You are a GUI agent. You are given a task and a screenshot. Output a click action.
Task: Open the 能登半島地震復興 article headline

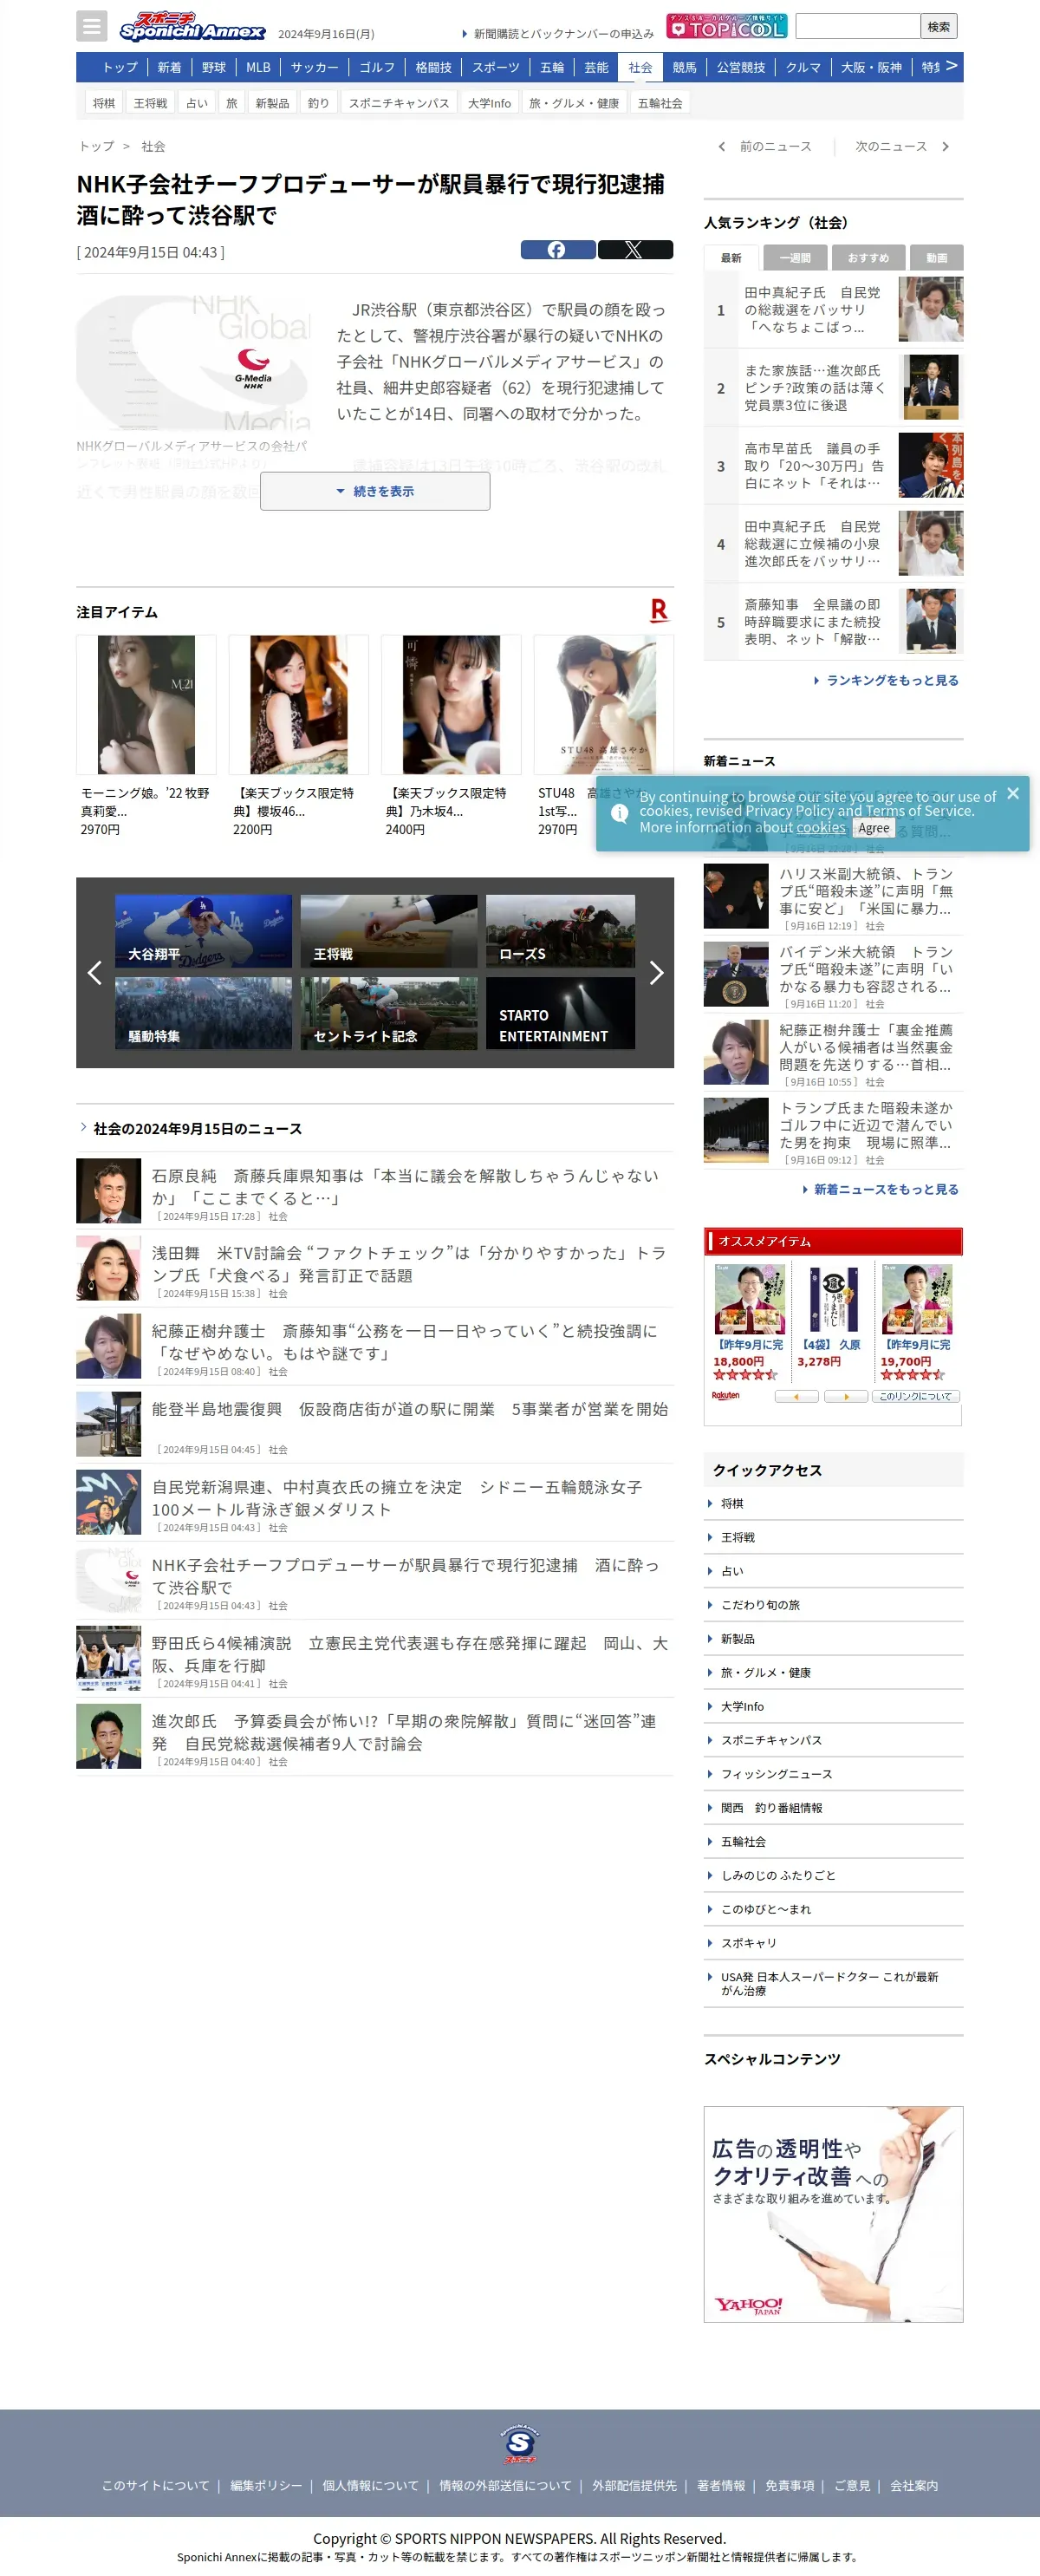click(x=410, y=1409)
